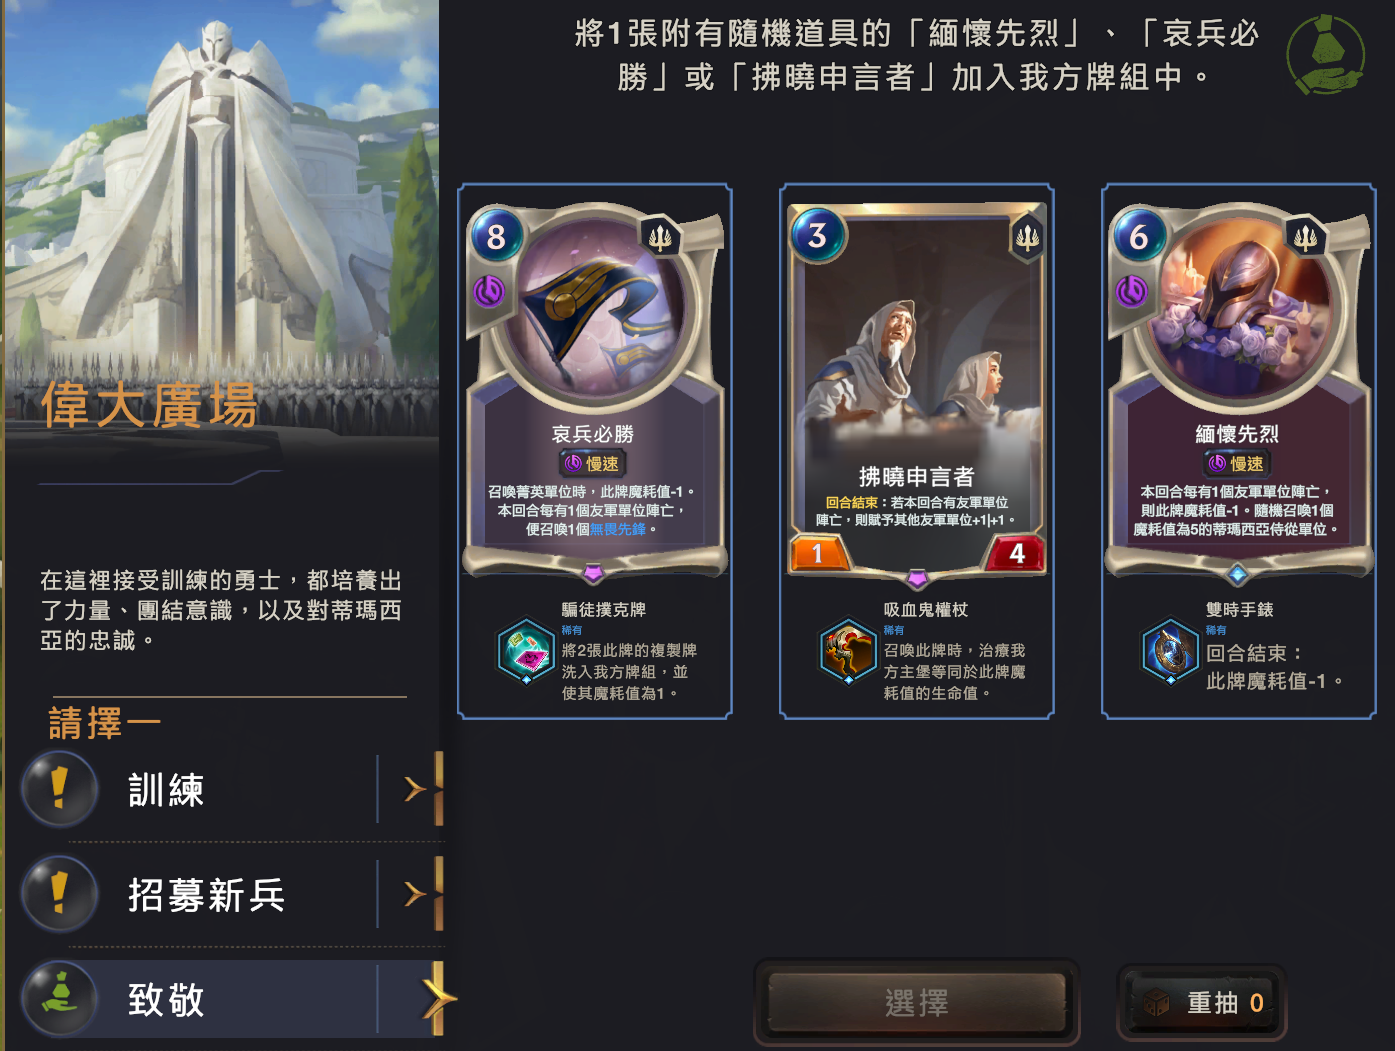Choose the 拂曉申言者 card

coord(917,451)
